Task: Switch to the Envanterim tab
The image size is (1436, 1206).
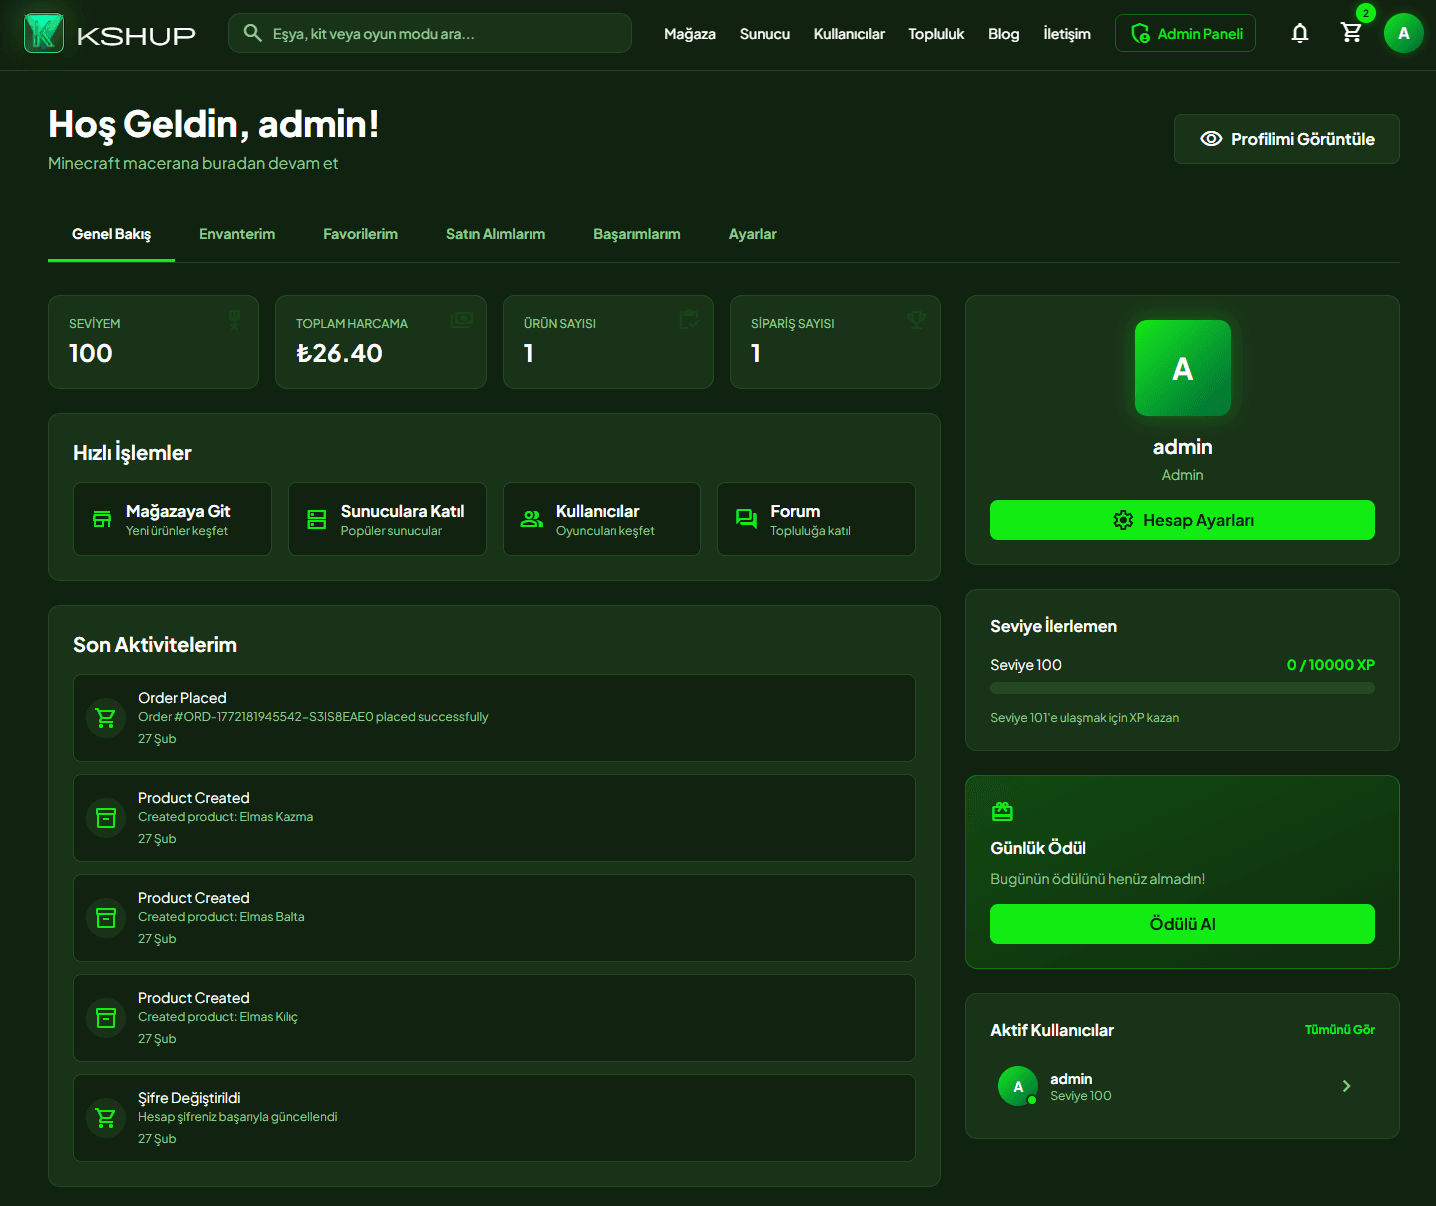Action: (237, 234)
